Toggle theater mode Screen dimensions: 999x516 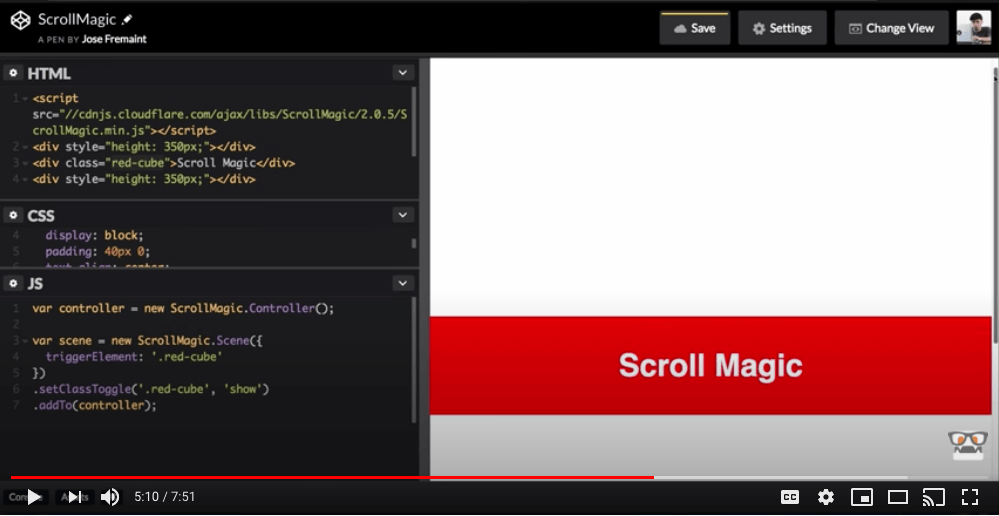coord(898,497)
